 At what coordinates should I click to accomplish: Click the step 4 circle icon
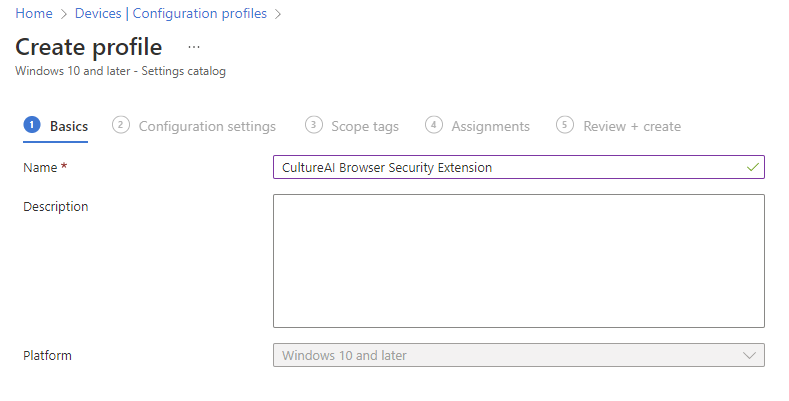pos(433,125)
